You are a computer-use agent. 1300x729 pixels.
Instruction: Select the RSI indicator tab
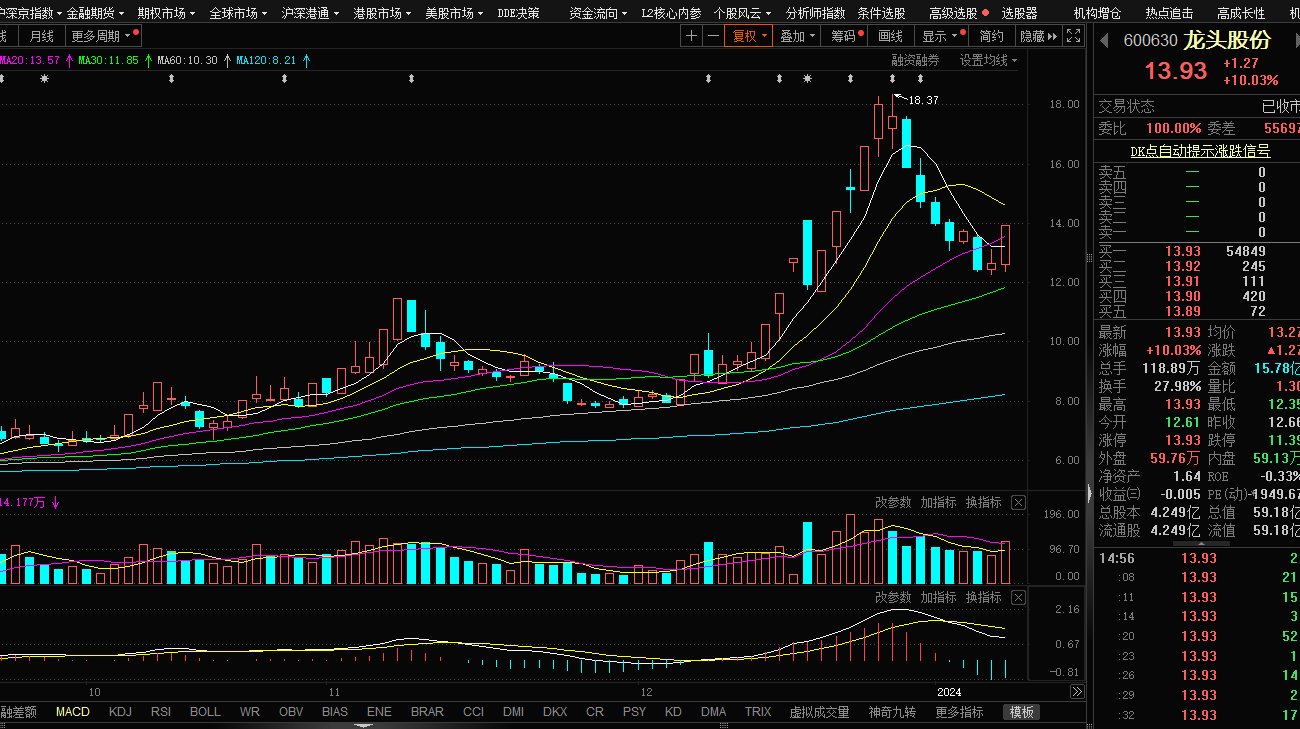coord(160,712)
